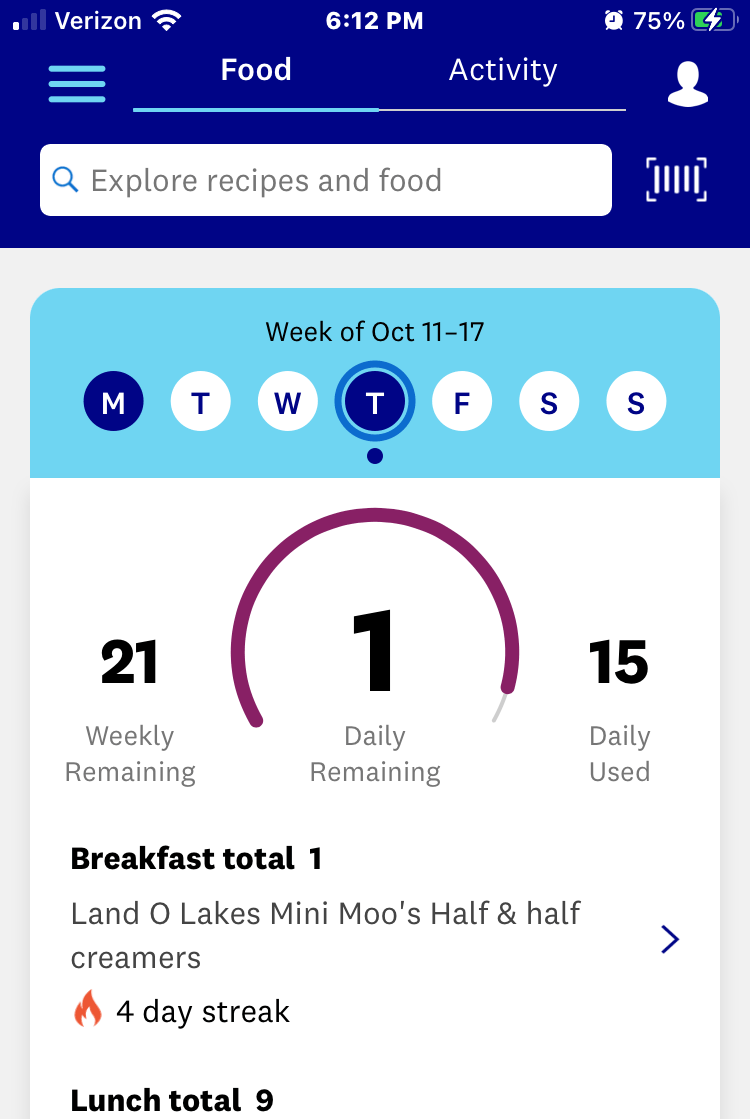
Task: Open the Lunch total section
Action: pos(172,1100)
